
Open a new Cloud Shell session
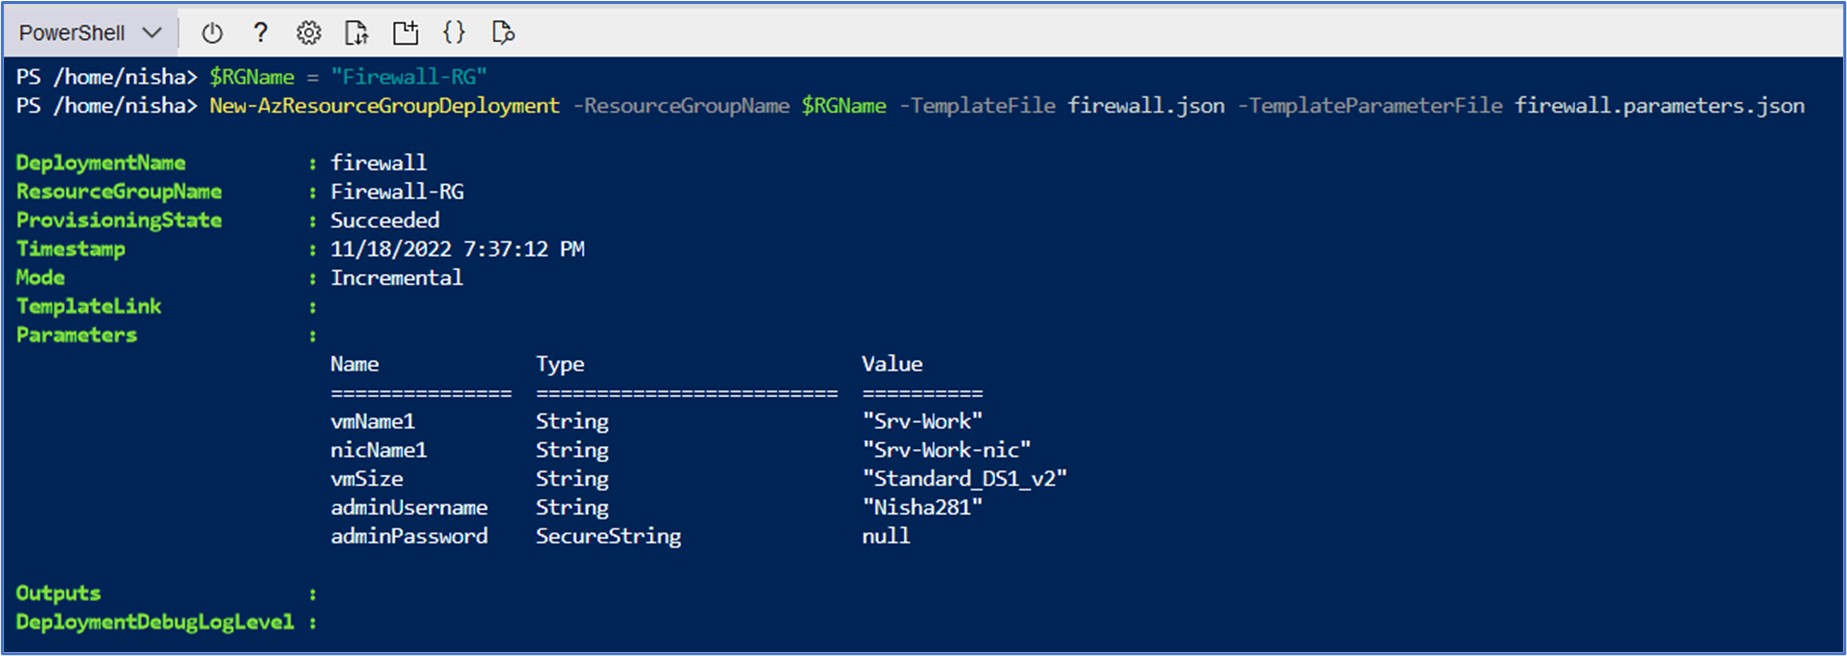[405, 32]
